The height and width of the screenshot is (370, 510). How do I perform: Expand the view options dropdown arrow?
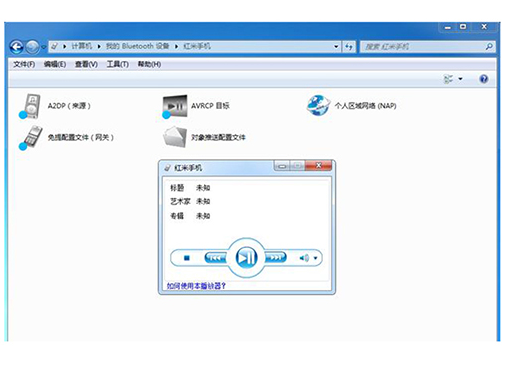460,79
